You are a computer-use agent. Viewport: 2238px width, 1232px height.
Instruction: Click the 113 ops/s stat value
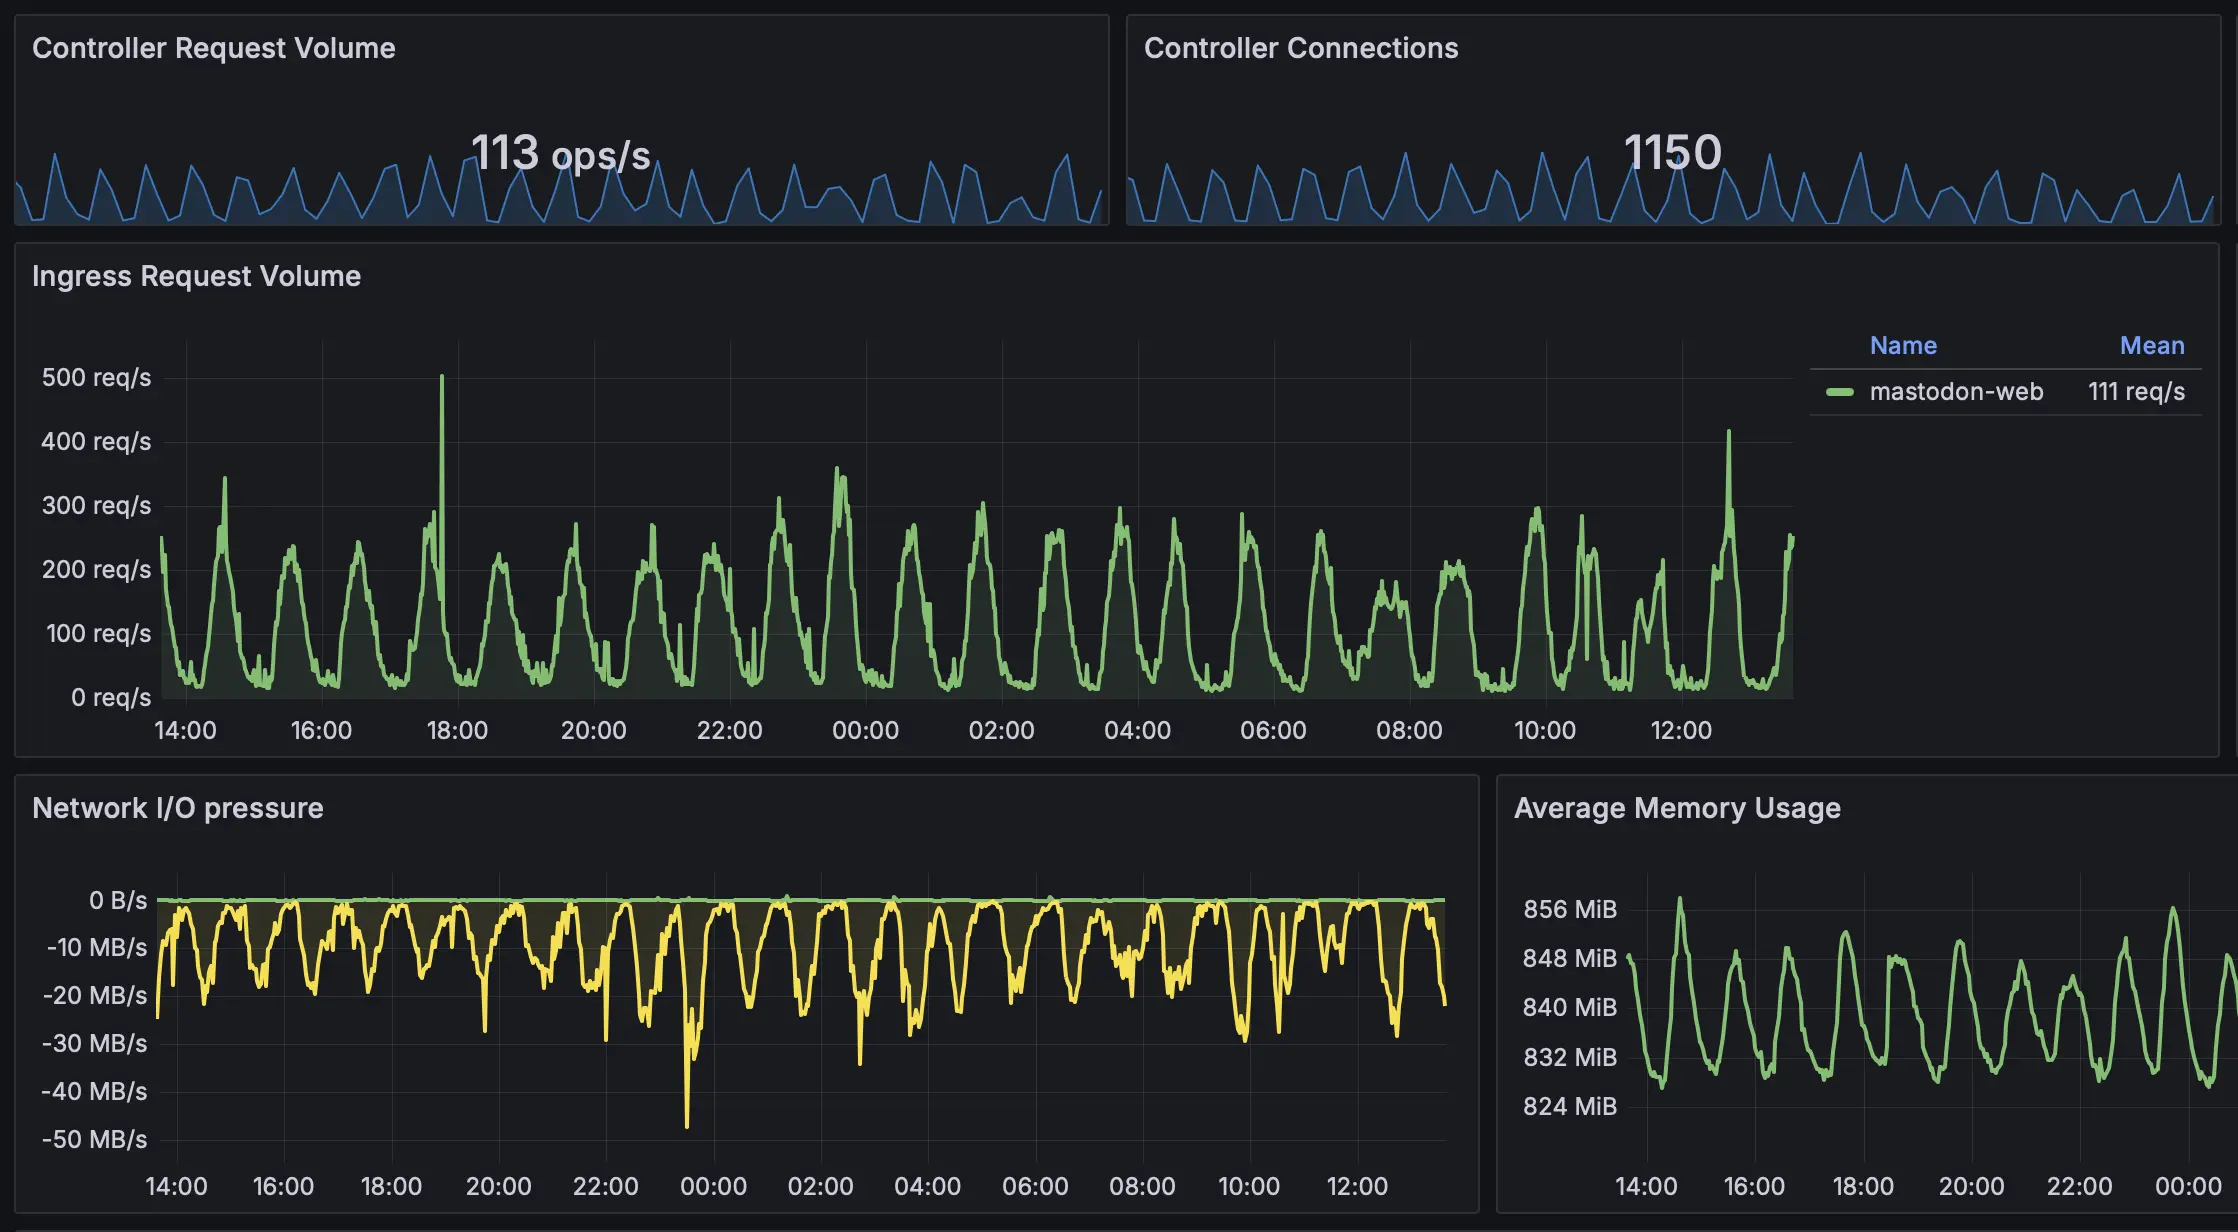pos(560,154)
